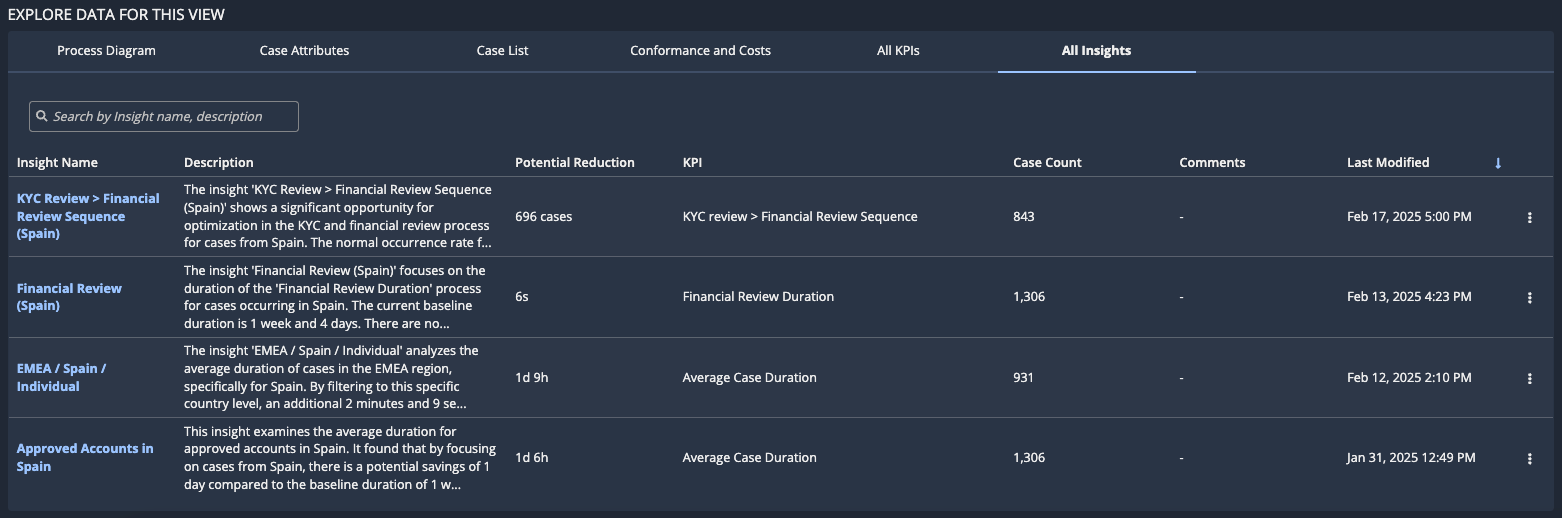The width and height of the screenshot is (1562, 518).
Task: Open the Approved Accounts in Spain insight
Action: (85, 457)
